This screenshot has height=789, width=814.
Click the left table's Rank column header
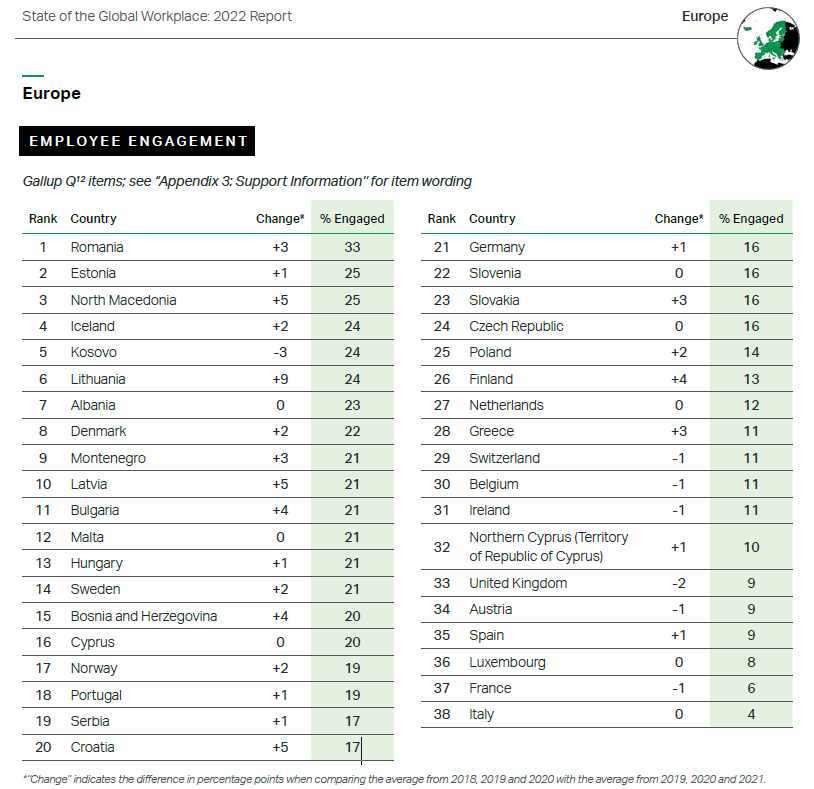(43, 218)
